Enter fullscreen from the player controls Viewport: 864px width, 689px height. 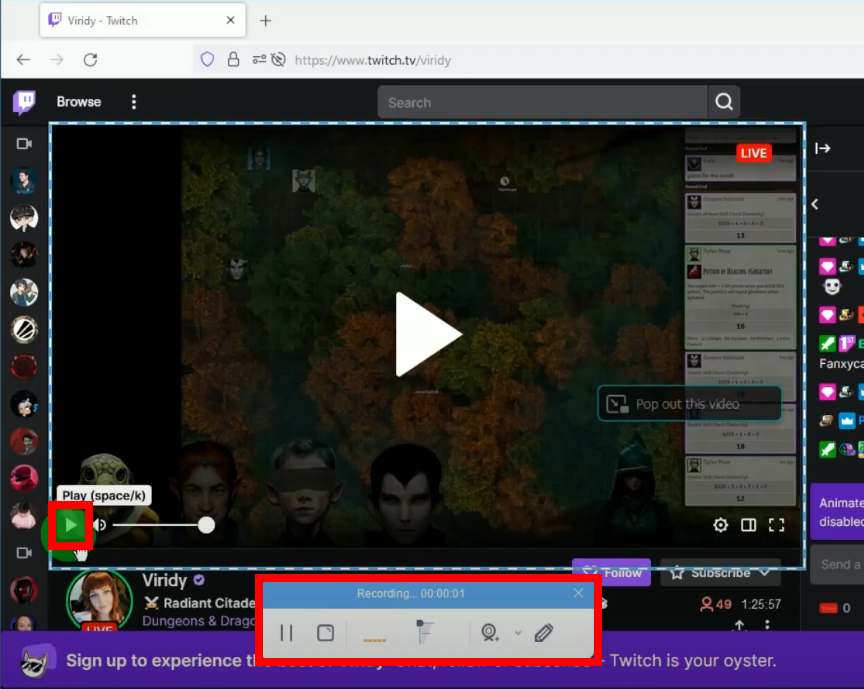click(x=777, y=524)
